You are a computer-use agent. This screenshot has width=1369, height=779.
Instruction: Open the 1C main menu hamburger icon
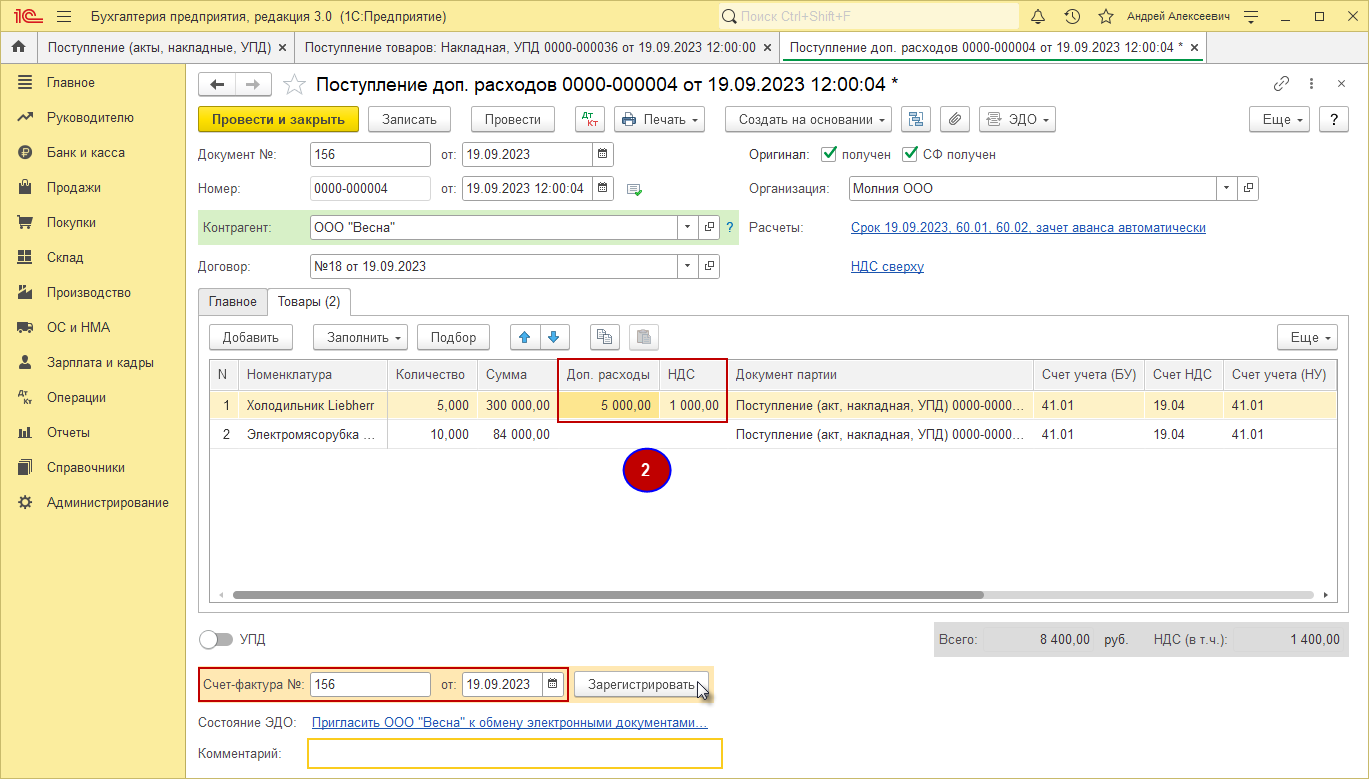coord(64,16)
